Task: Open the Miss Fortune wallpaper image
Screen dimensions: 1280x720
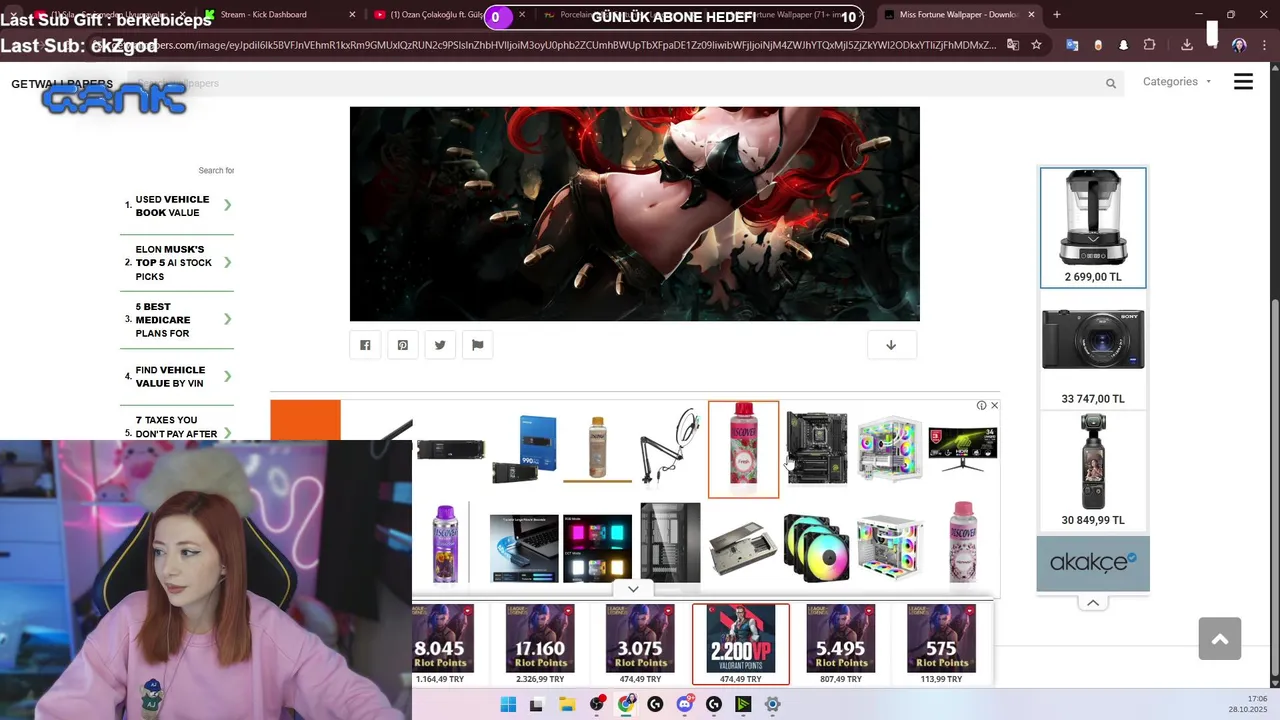Action: 634,214
